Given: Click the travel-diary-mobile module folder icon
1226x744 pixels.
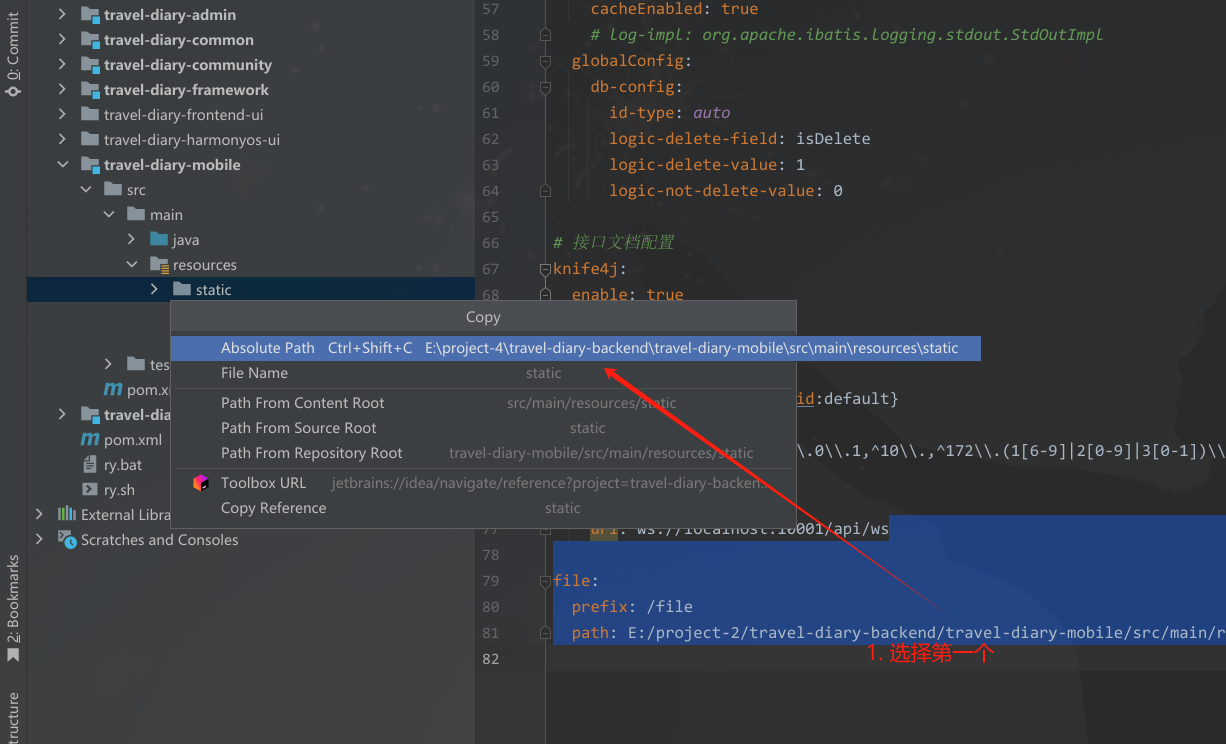Looking at the screenshot, I should pyautogui.click(x=90, y=165).
